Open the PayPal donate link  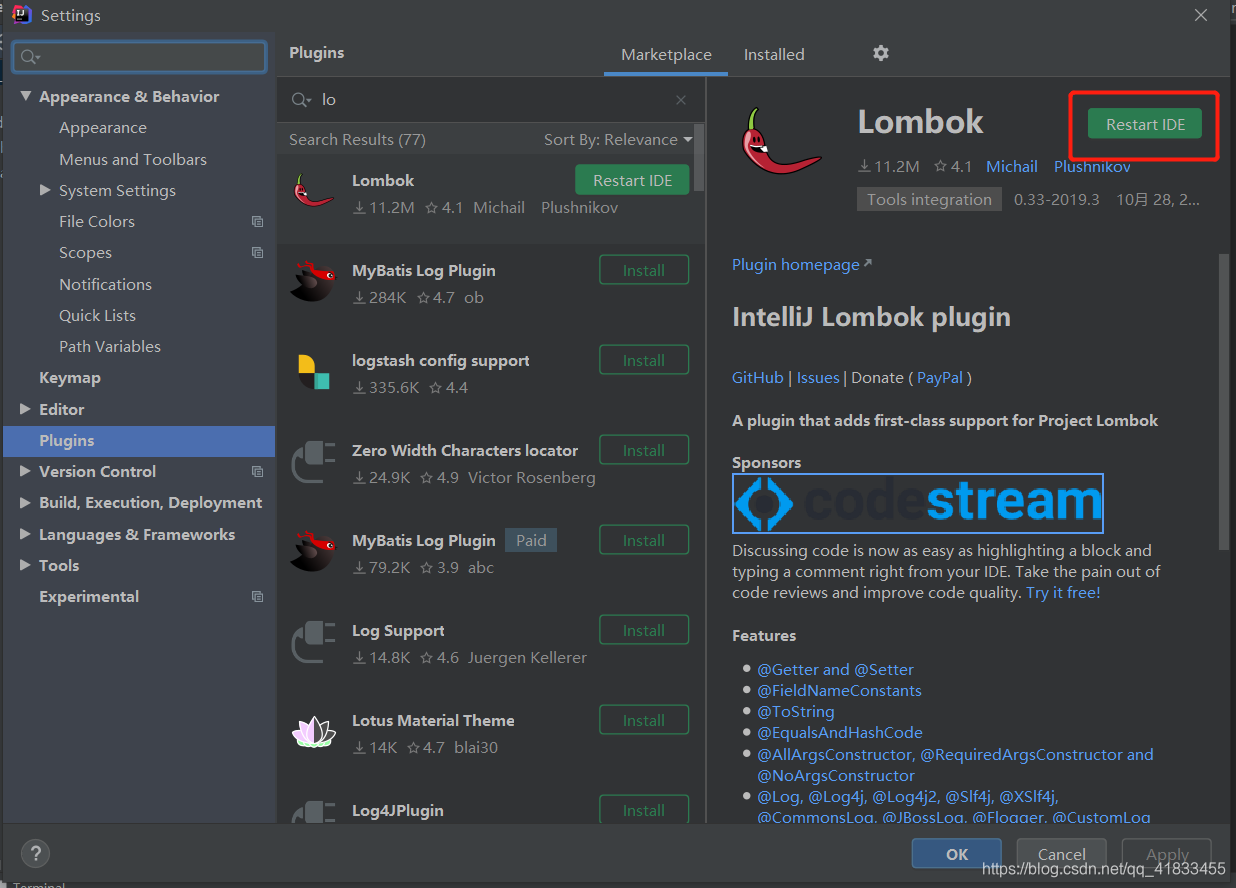[940, 378]
